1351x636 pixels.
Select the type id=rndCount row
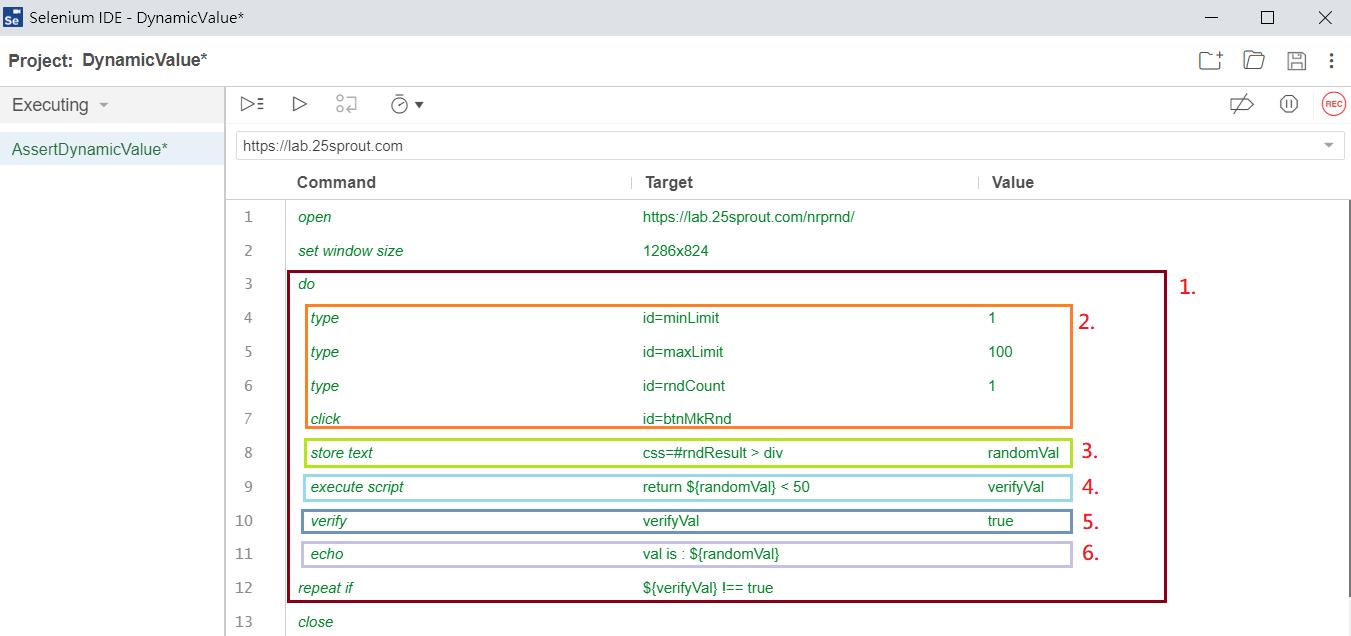[788, 386]
